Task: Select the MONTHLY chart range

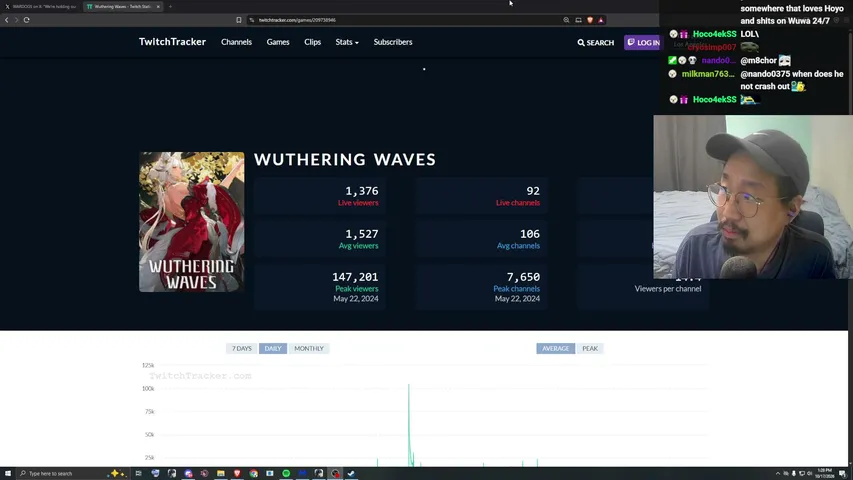Action: 308,348
